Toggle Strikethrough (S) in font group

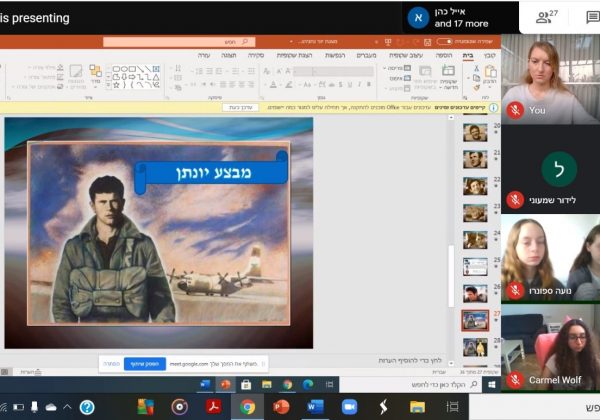coord(341,84)
